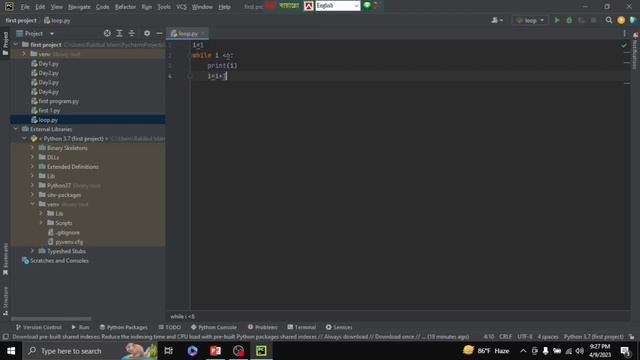Select the loop.py editor tab
The image size is (640, 360).
[x=187, y=33]
